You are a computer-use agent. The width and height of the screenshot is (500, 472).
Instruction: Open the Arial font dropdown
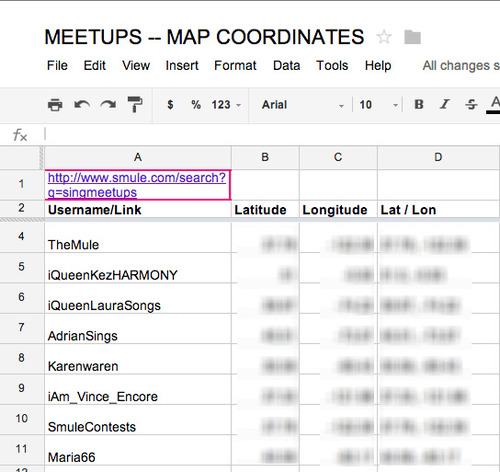(302, 105)
